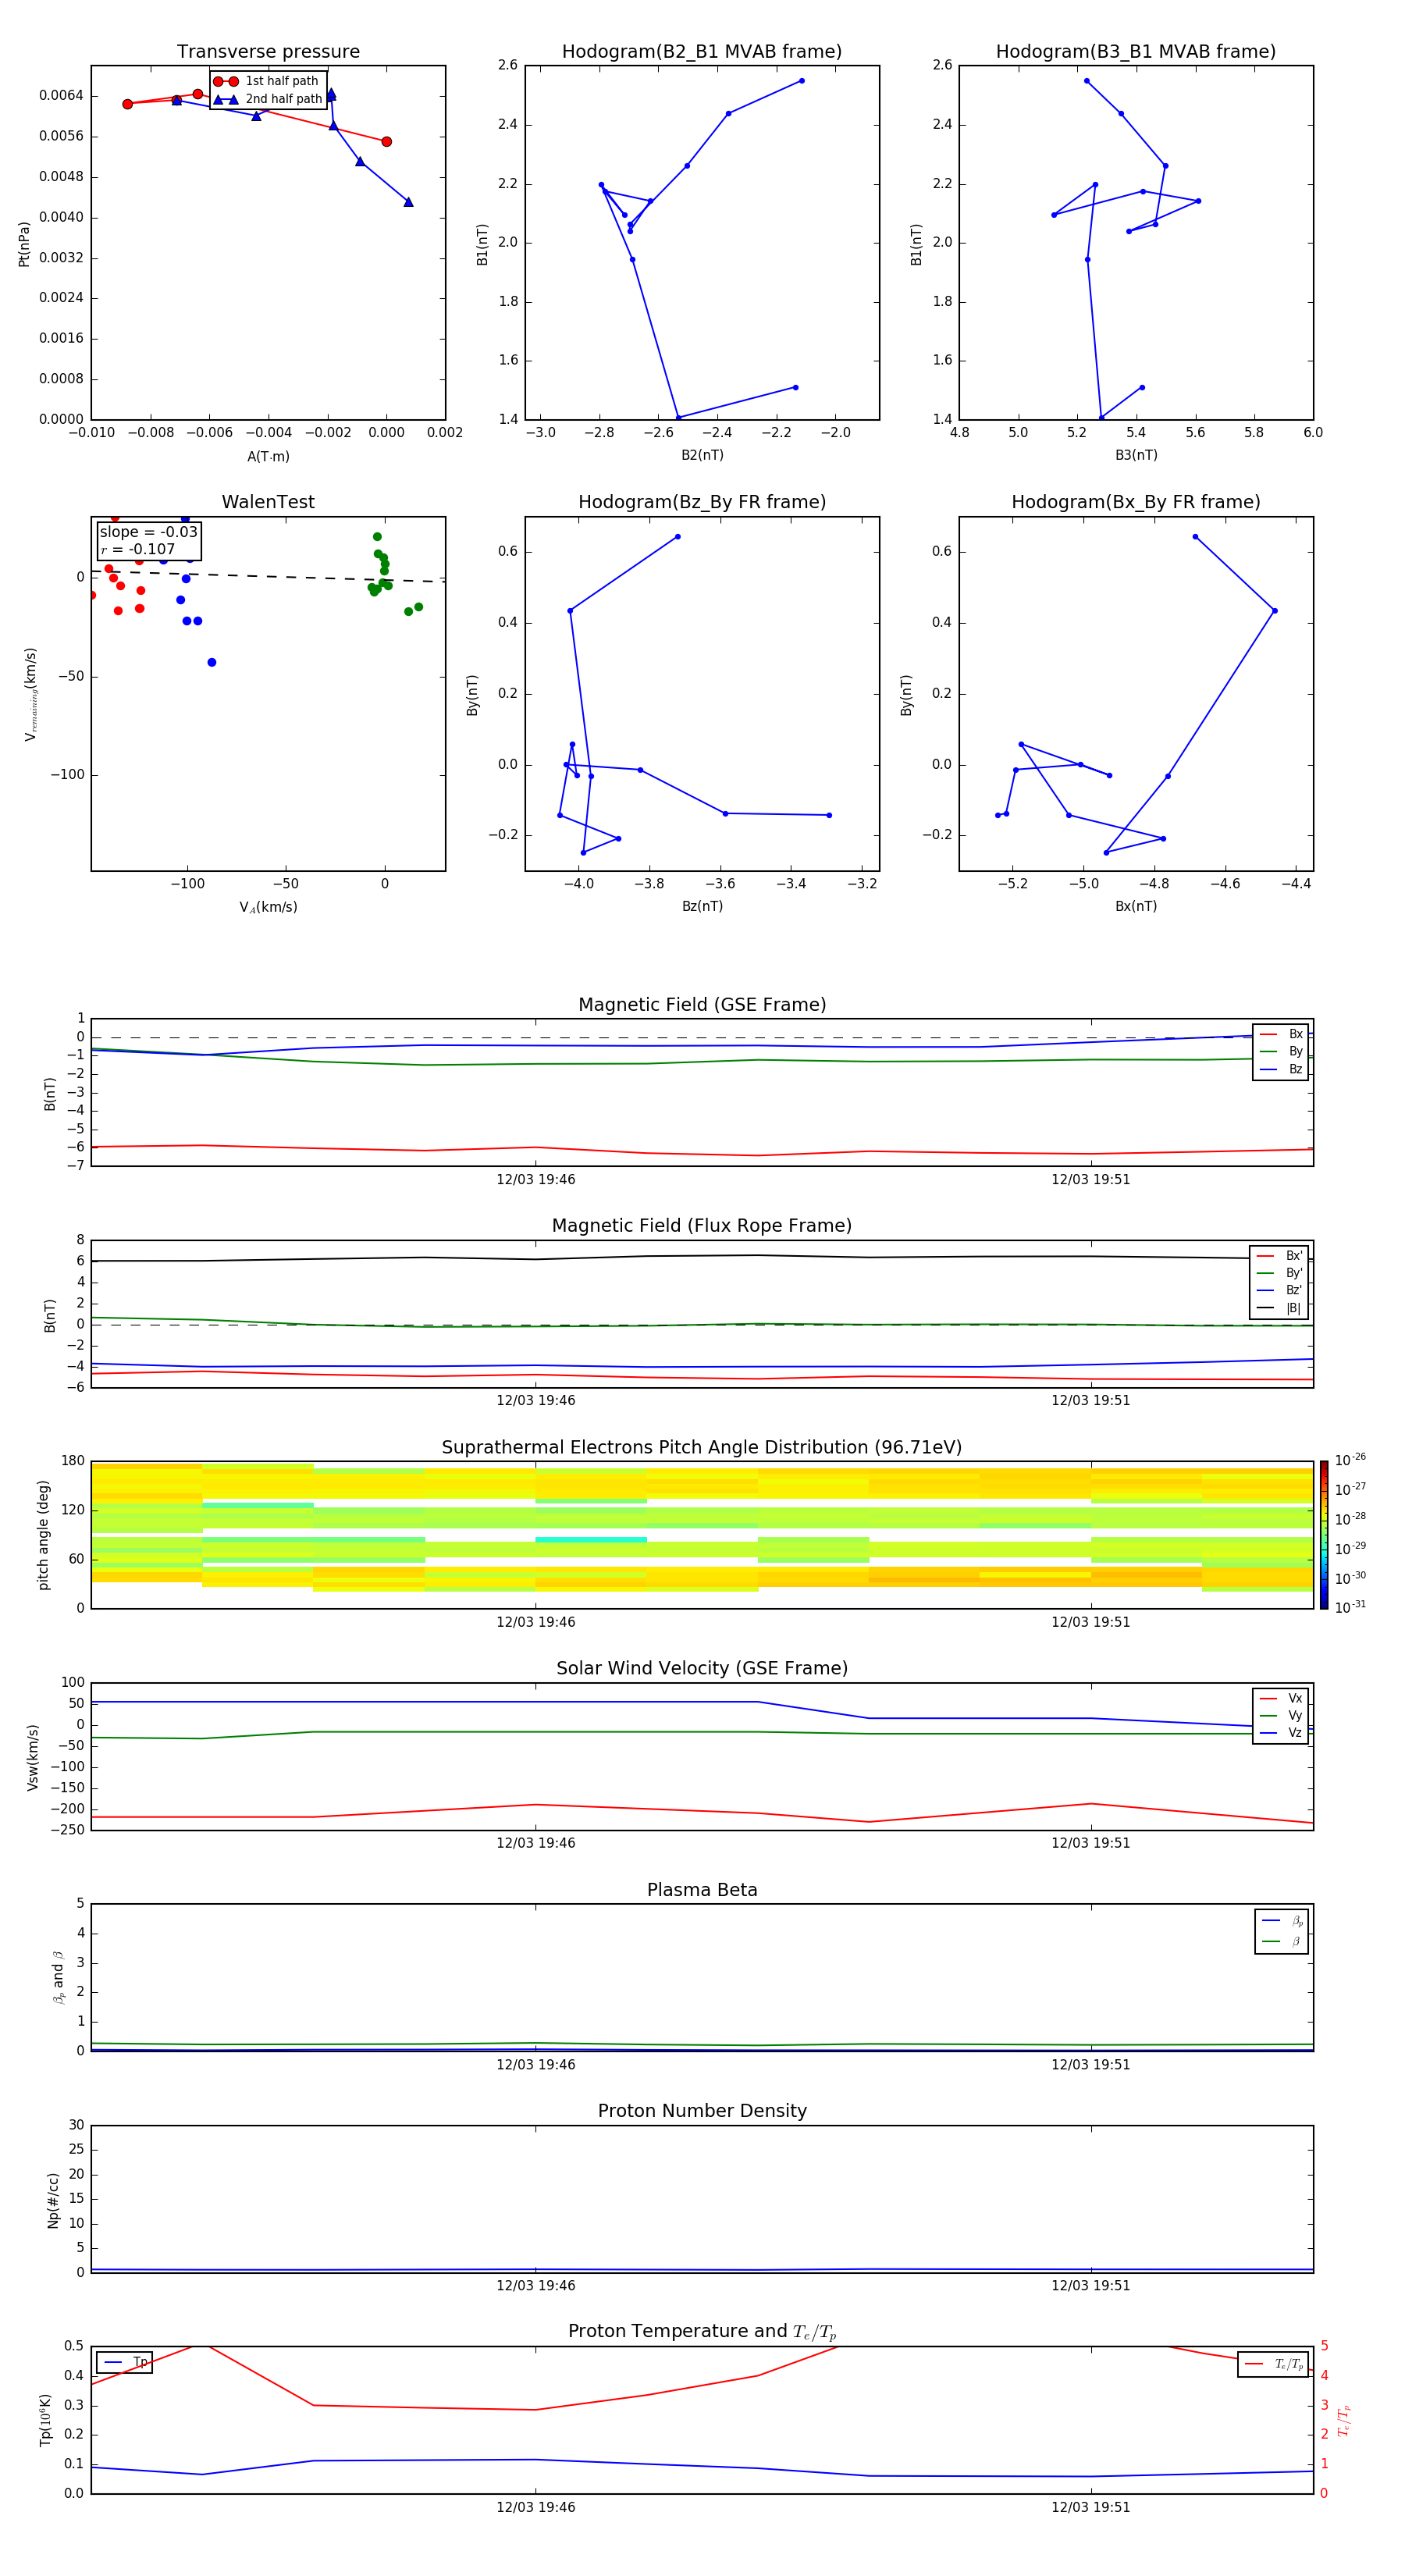Click the "Np(#/cc)" y-axis label
1405x2576 pixels.
coord(53,2200)
